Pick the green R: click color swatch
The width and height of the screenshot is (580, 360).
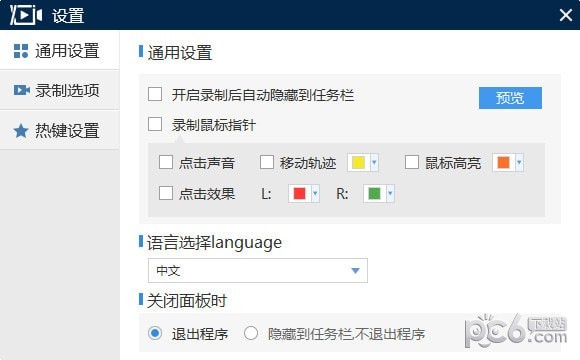(374, 193)
